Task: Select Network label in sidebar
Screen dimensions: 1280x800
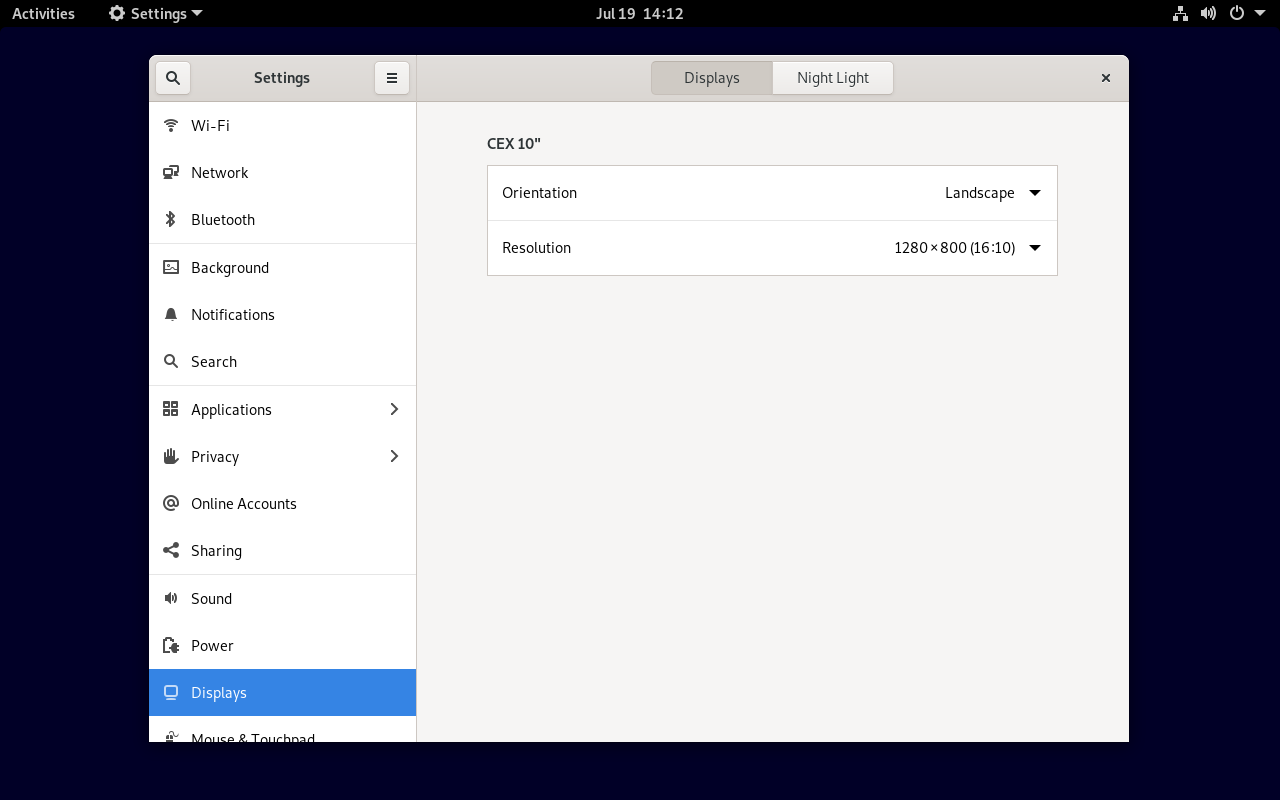Action: [x=220, y=172]
